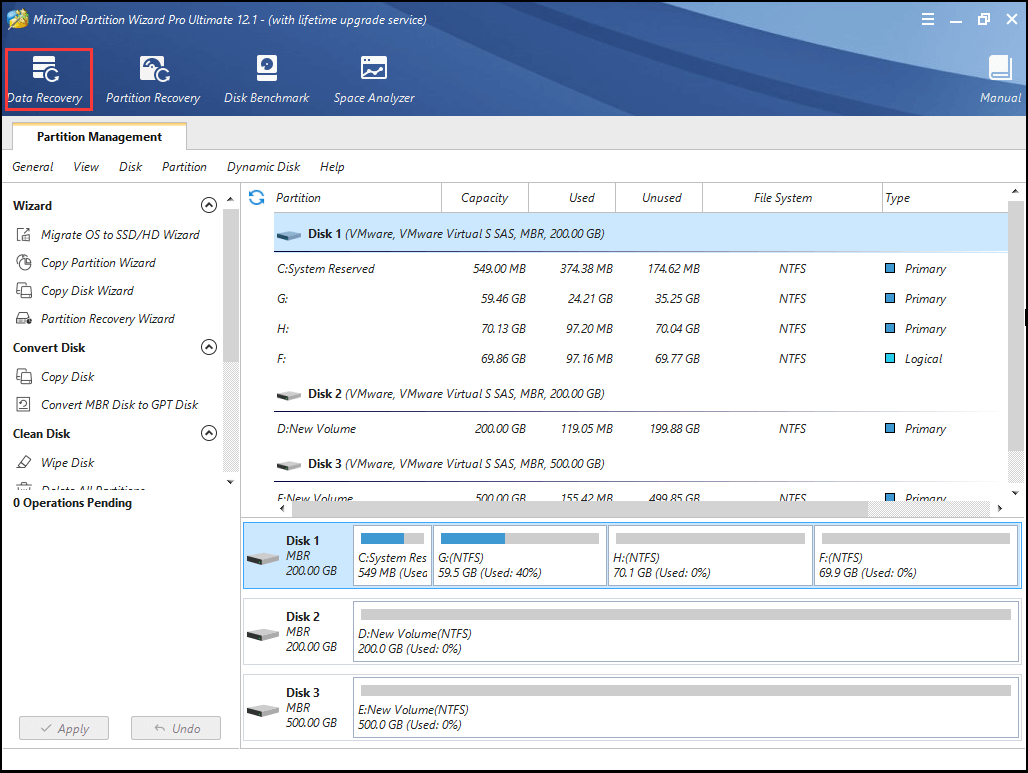
Task: Click the refresh icon beside the Partition column
Action: 257,197
